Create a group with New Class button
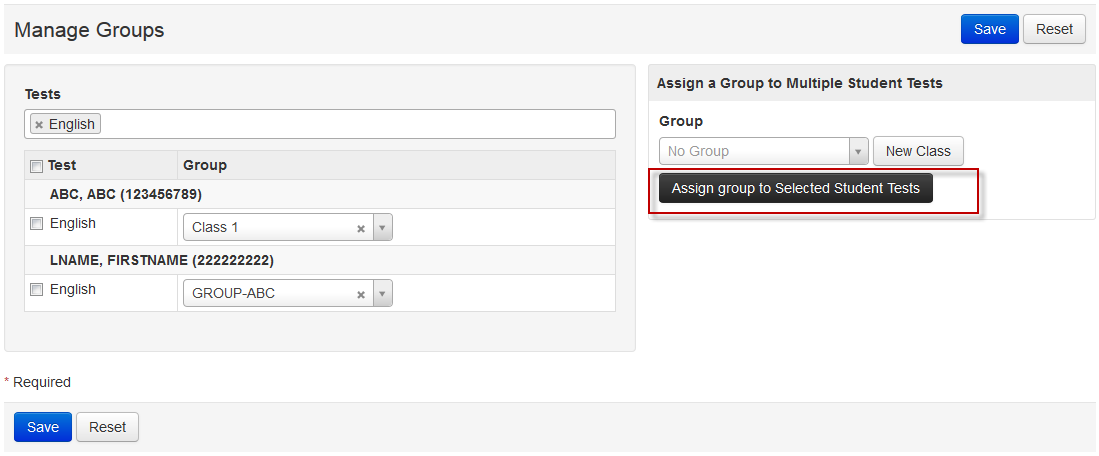This screenshot has width=1099, height=456. point(918,152)
